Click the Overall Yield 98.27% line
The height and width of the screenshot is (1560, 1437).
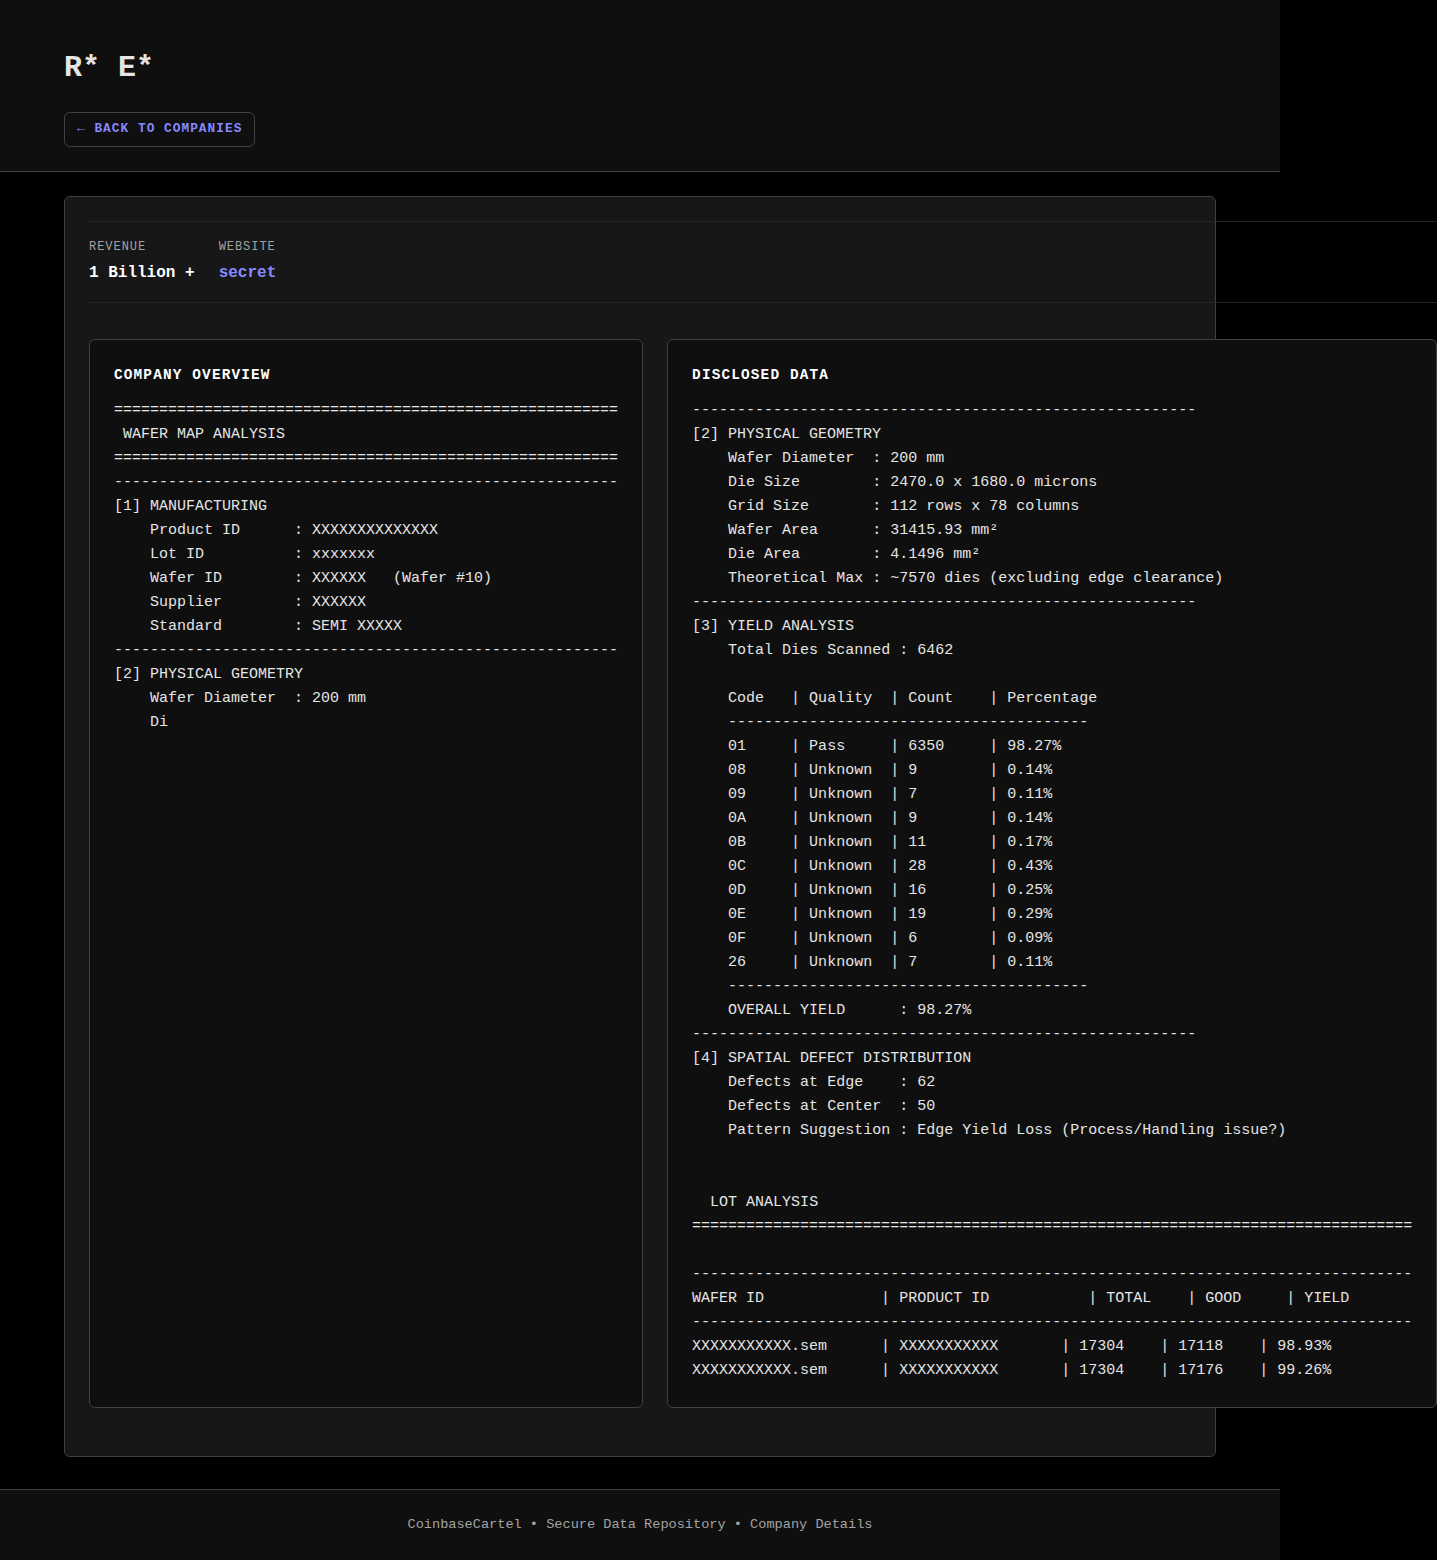(849, 1009)
